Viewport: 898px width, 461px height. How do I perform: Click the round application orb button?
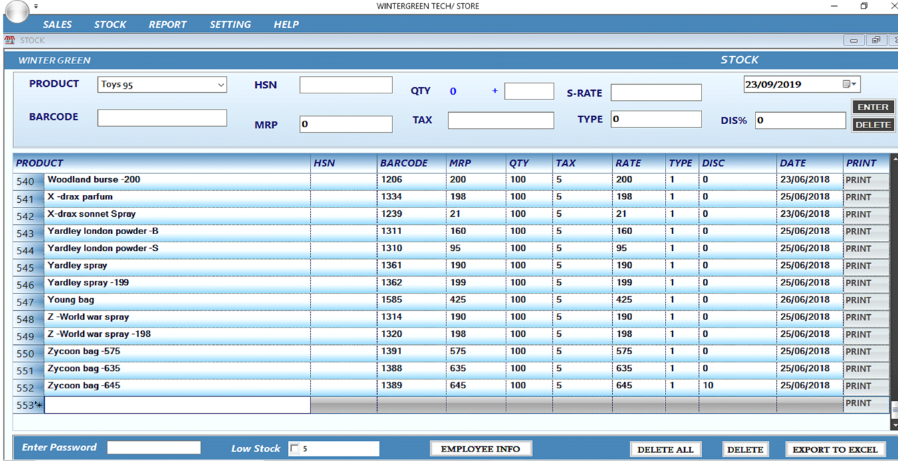(18, 11)
